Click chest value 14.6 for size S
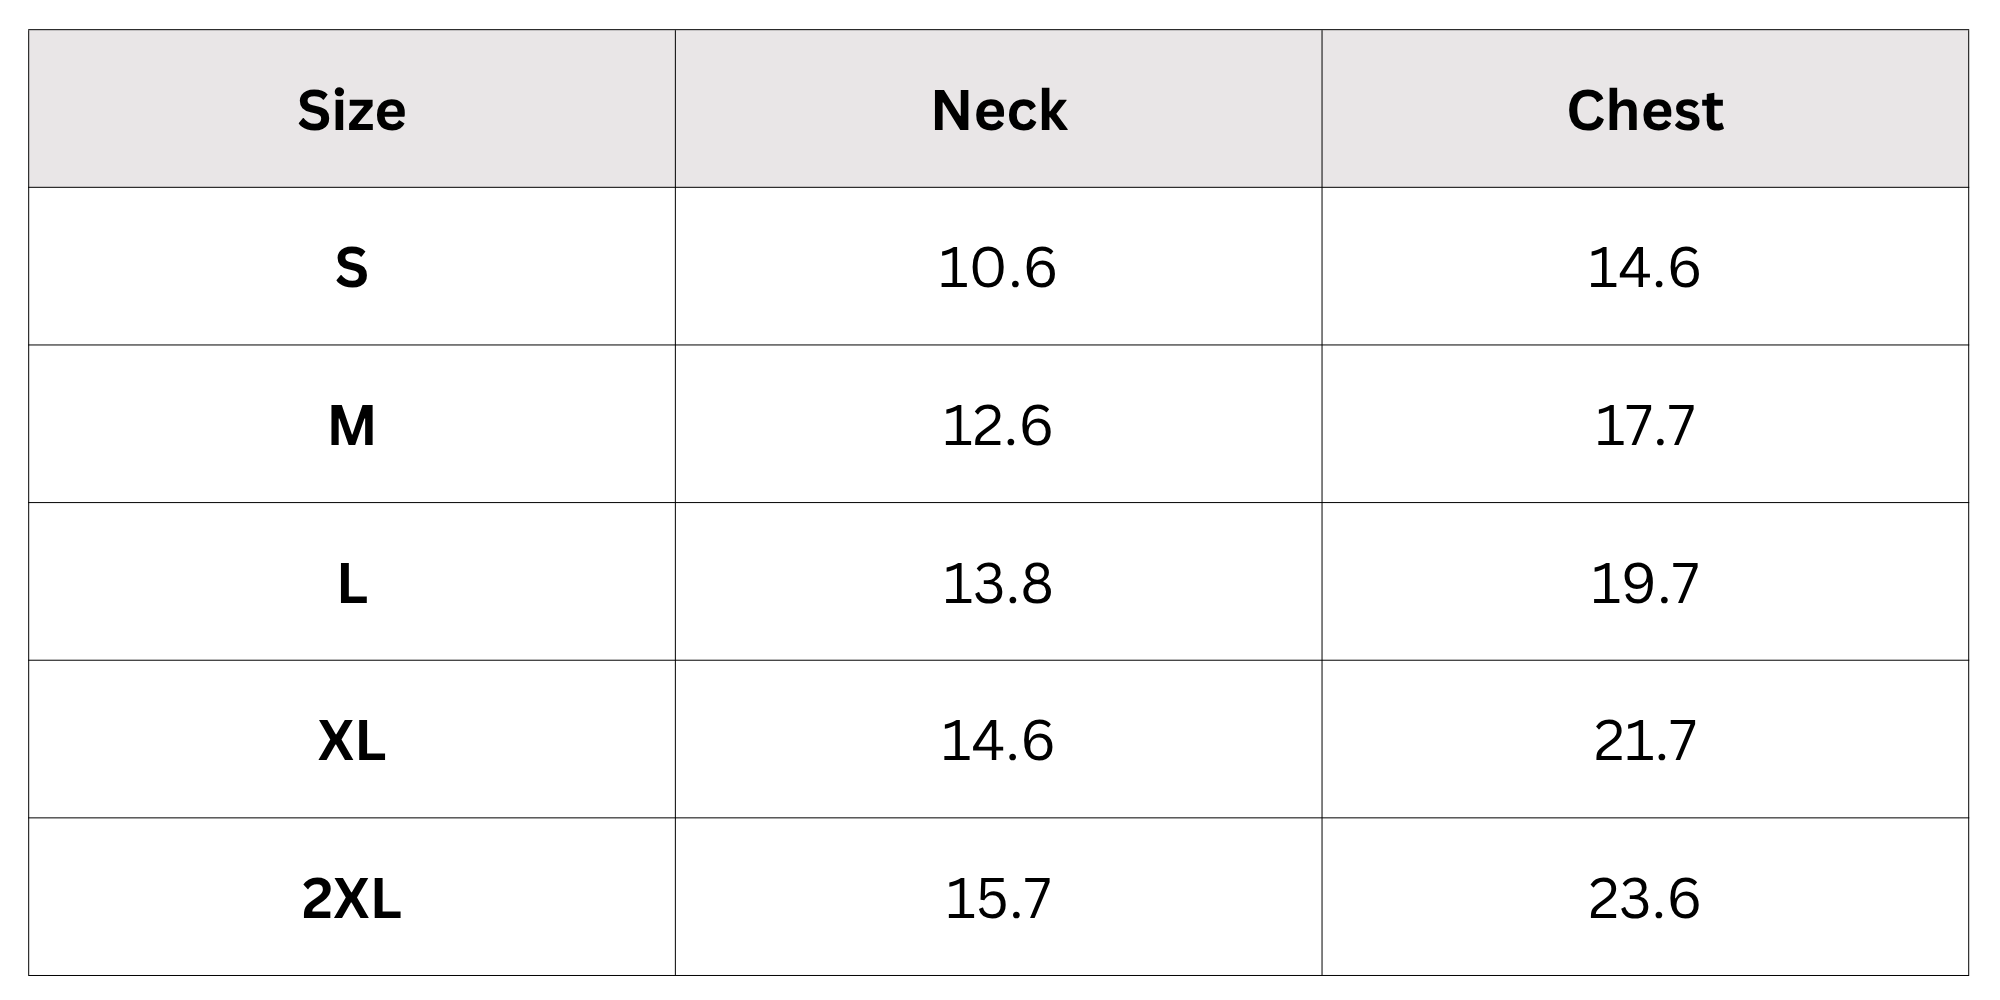Screen dimensions: 2000x1000 coord(1644,268)
